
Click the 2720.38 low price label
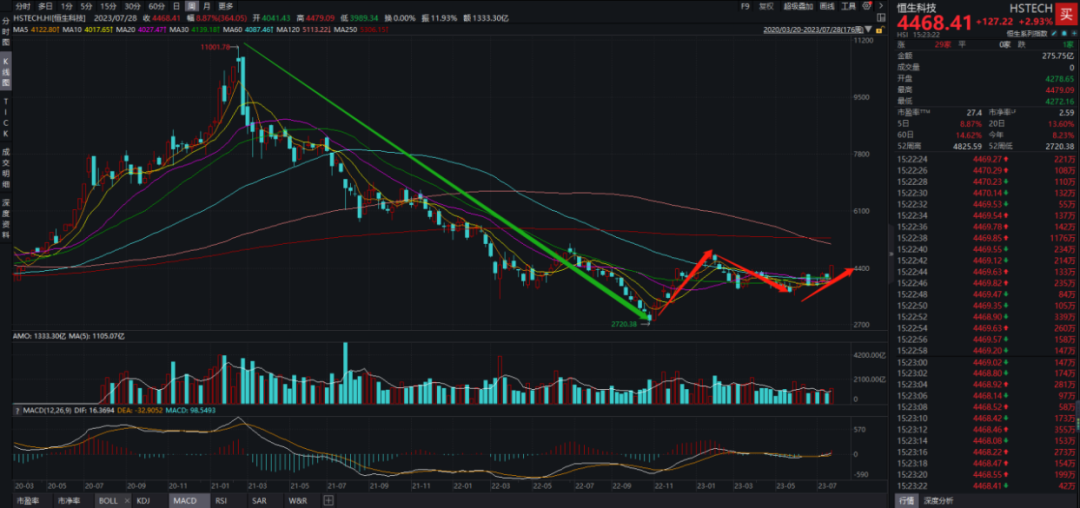click(x=625, y=323)
